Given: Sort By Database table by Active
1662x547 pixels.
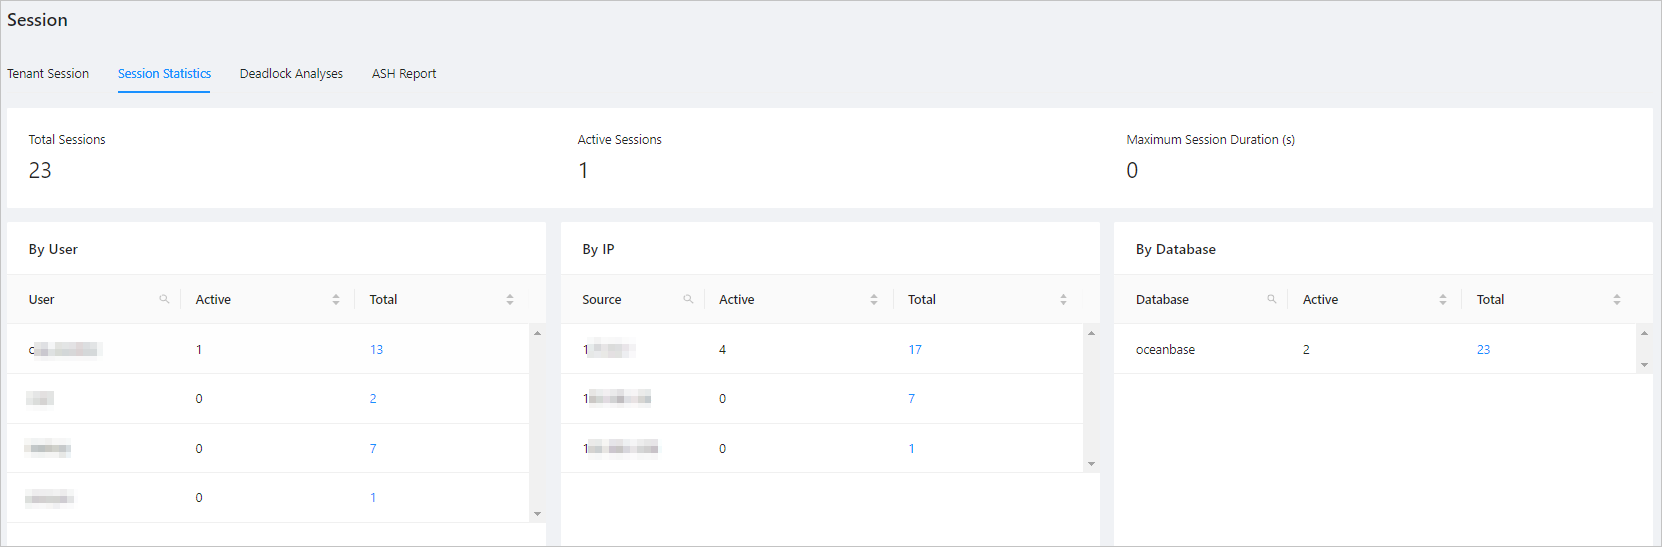Looking at the screenshot, I should [1443, 299].
